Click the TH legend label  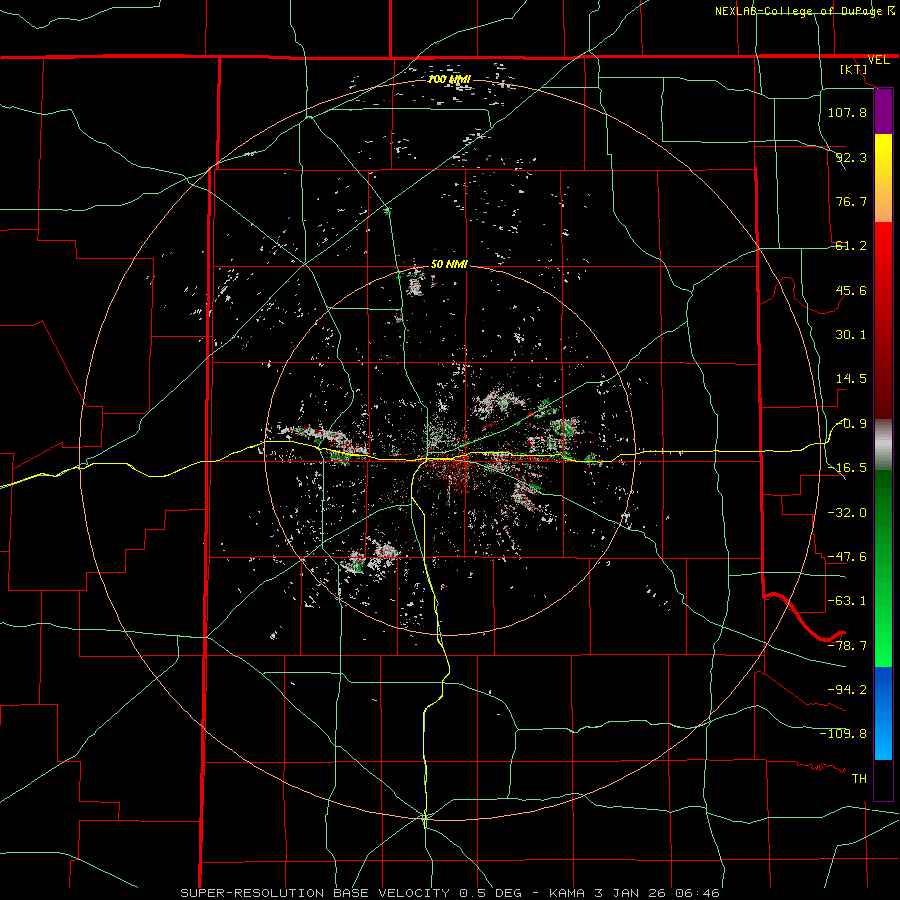pos(859,778)
